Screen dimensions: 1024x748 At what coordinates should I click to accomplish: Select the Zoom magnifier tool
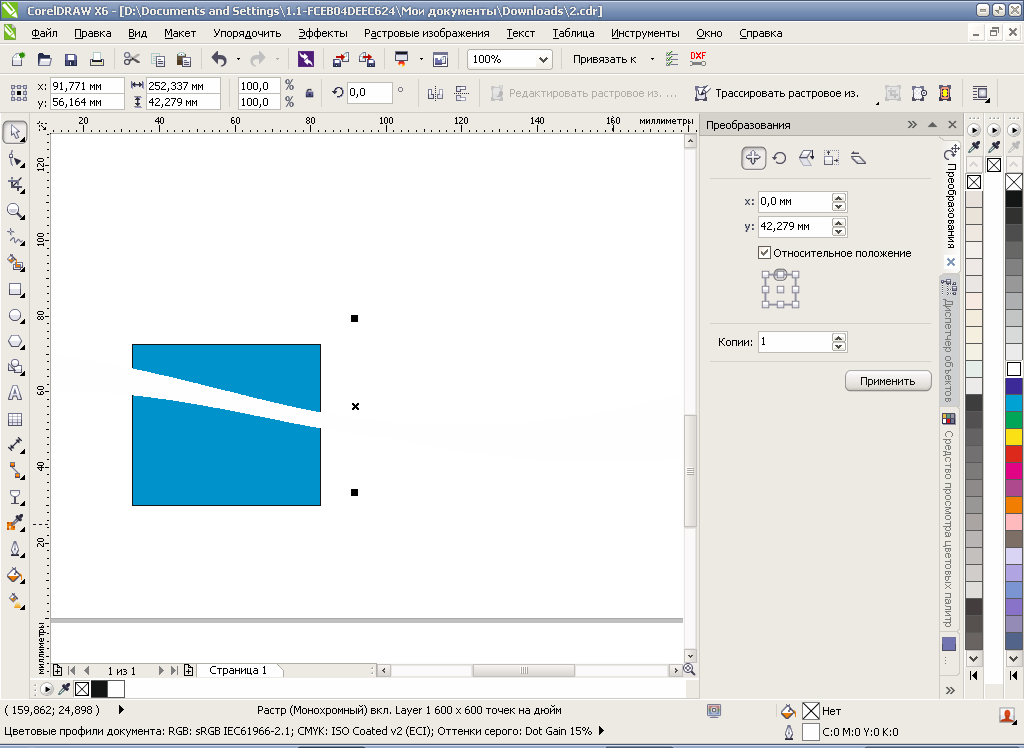coord(15,211)
